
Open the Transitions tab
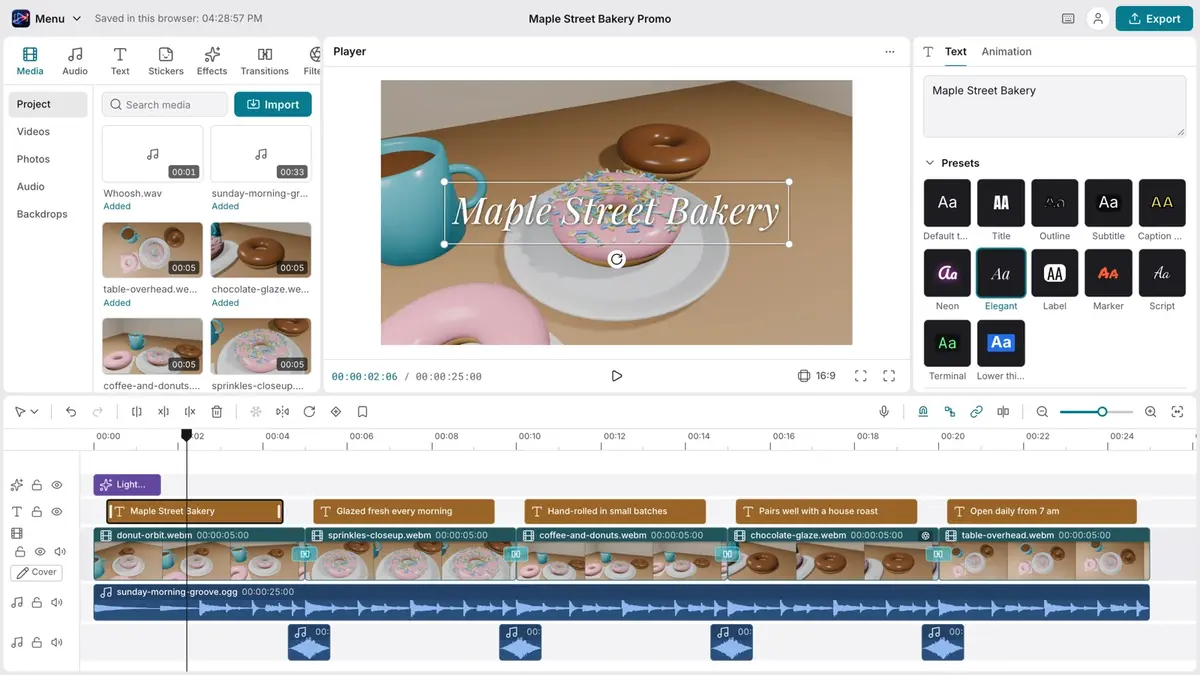point(265,60)
